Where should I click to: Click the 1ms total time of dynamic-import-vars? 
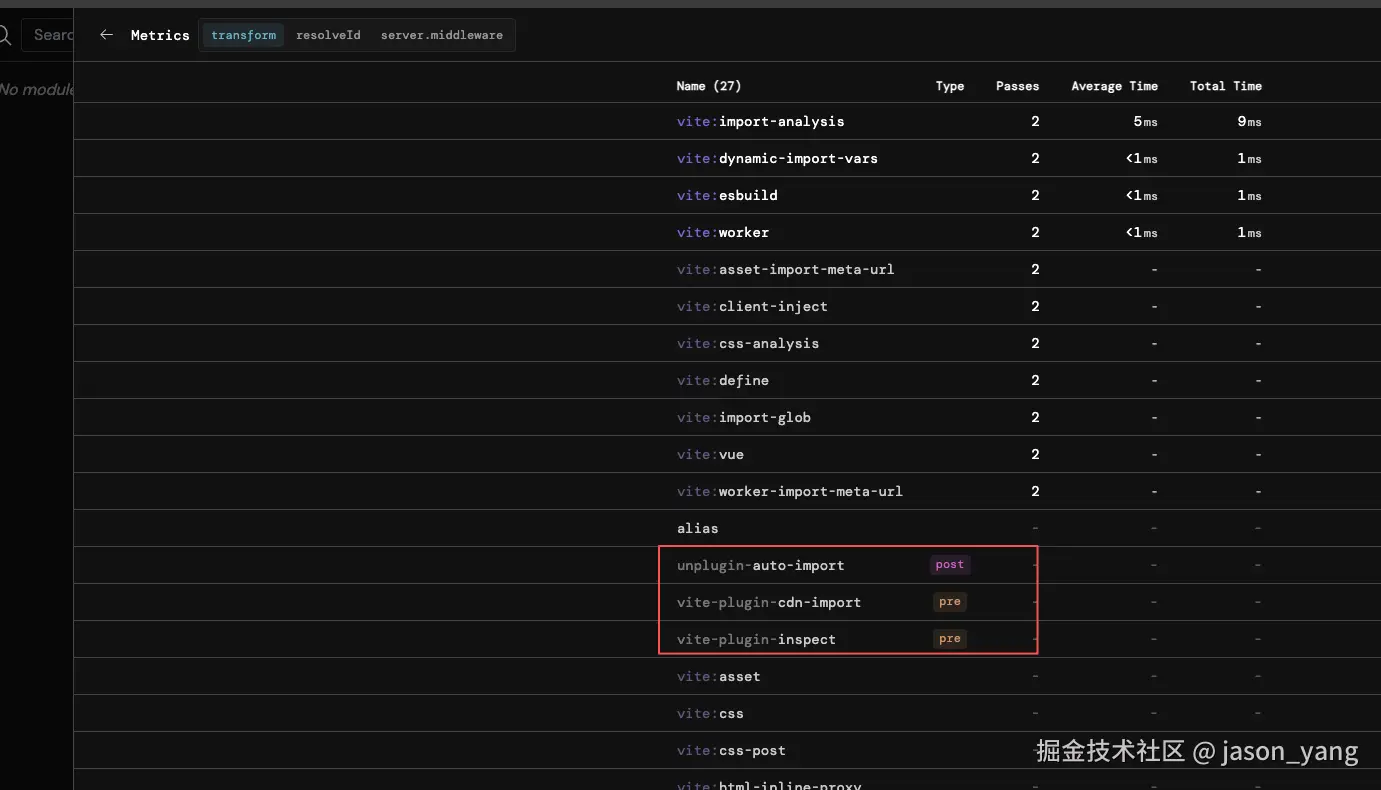click(x=1249, y=158)
